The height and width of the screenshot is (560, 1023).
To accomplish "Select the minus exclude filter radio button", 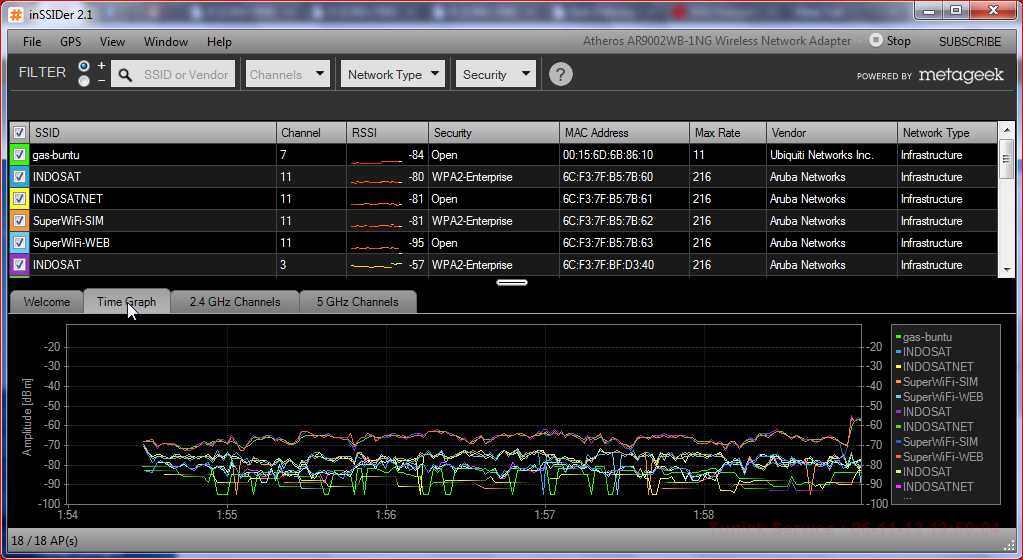I will click(84, 81).
